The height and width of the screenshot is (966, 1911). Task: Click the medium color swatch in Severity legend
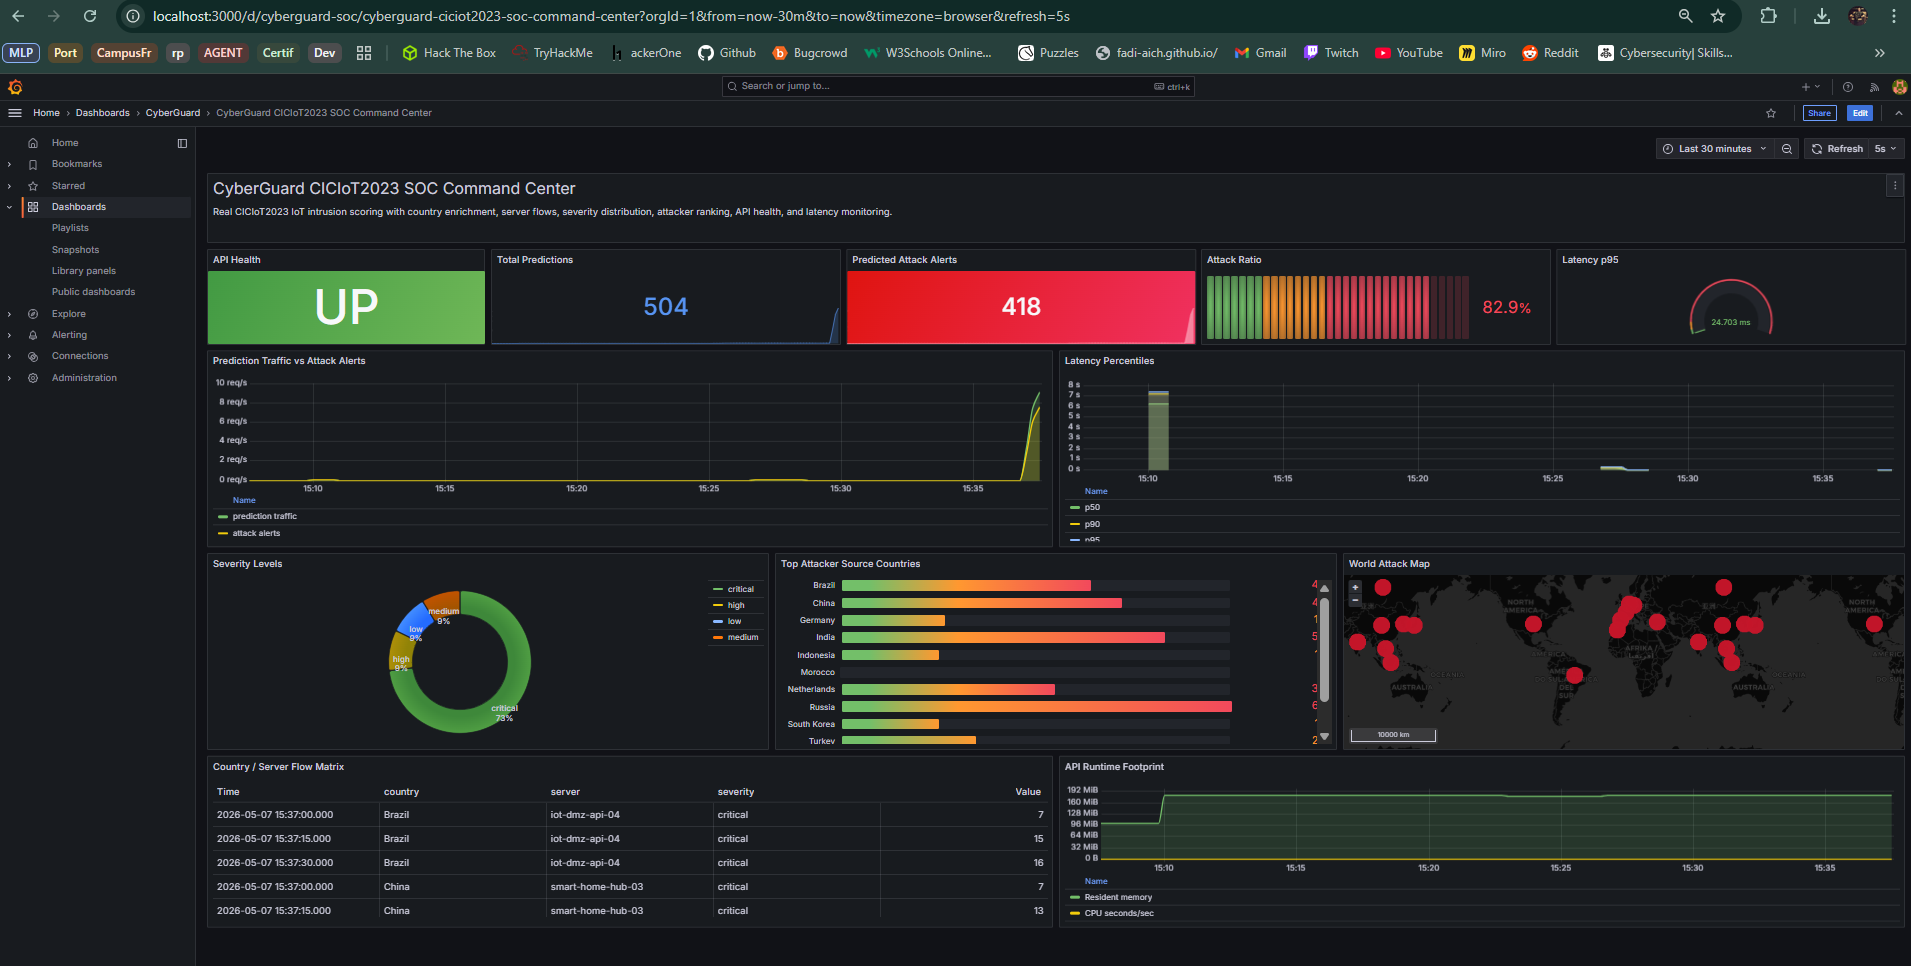click(717, 637)
